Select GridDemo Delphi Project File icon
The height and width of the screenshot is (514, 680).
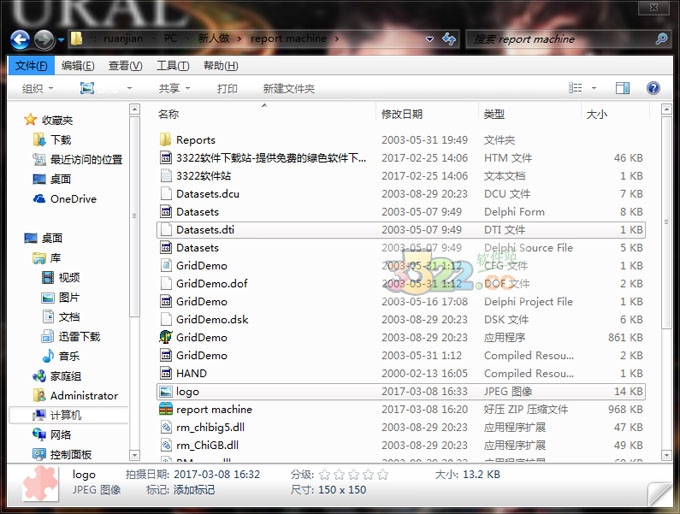click(166, 301)
